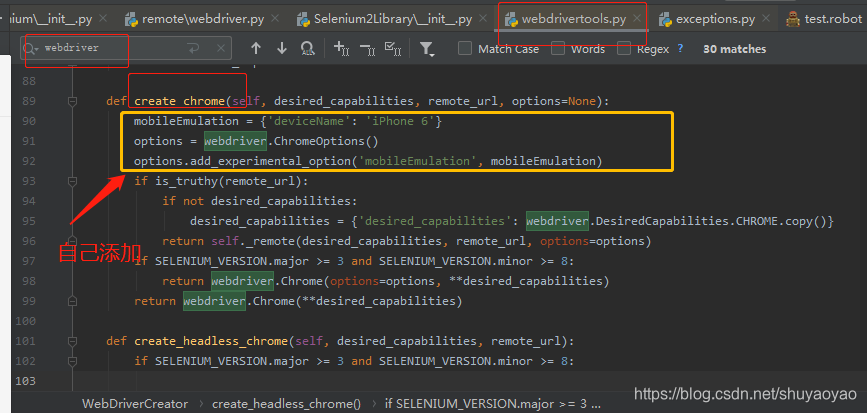Unselect occurrence icon in search bar
The width and height of the screenshot is (867, 413).
[x=367, y=49]
